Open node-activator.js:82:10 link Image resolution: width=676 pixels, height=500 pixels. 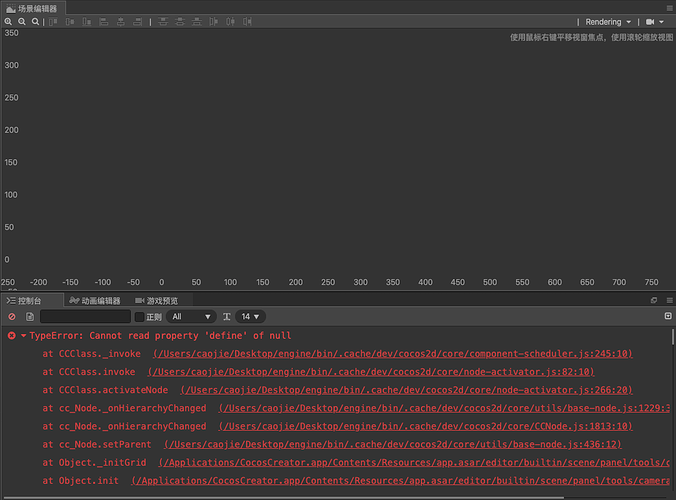tap(371, 372)
